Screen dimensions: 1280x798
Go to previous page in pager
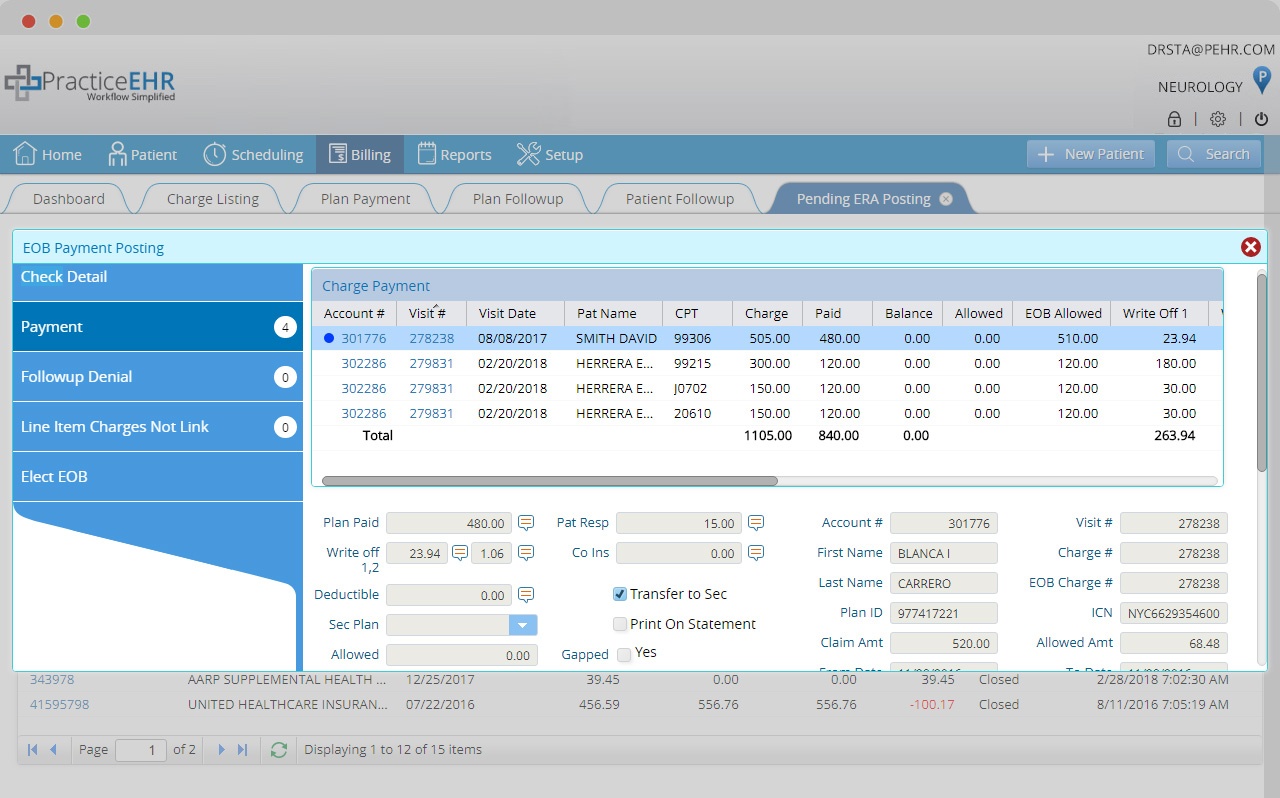pos(54,749)
